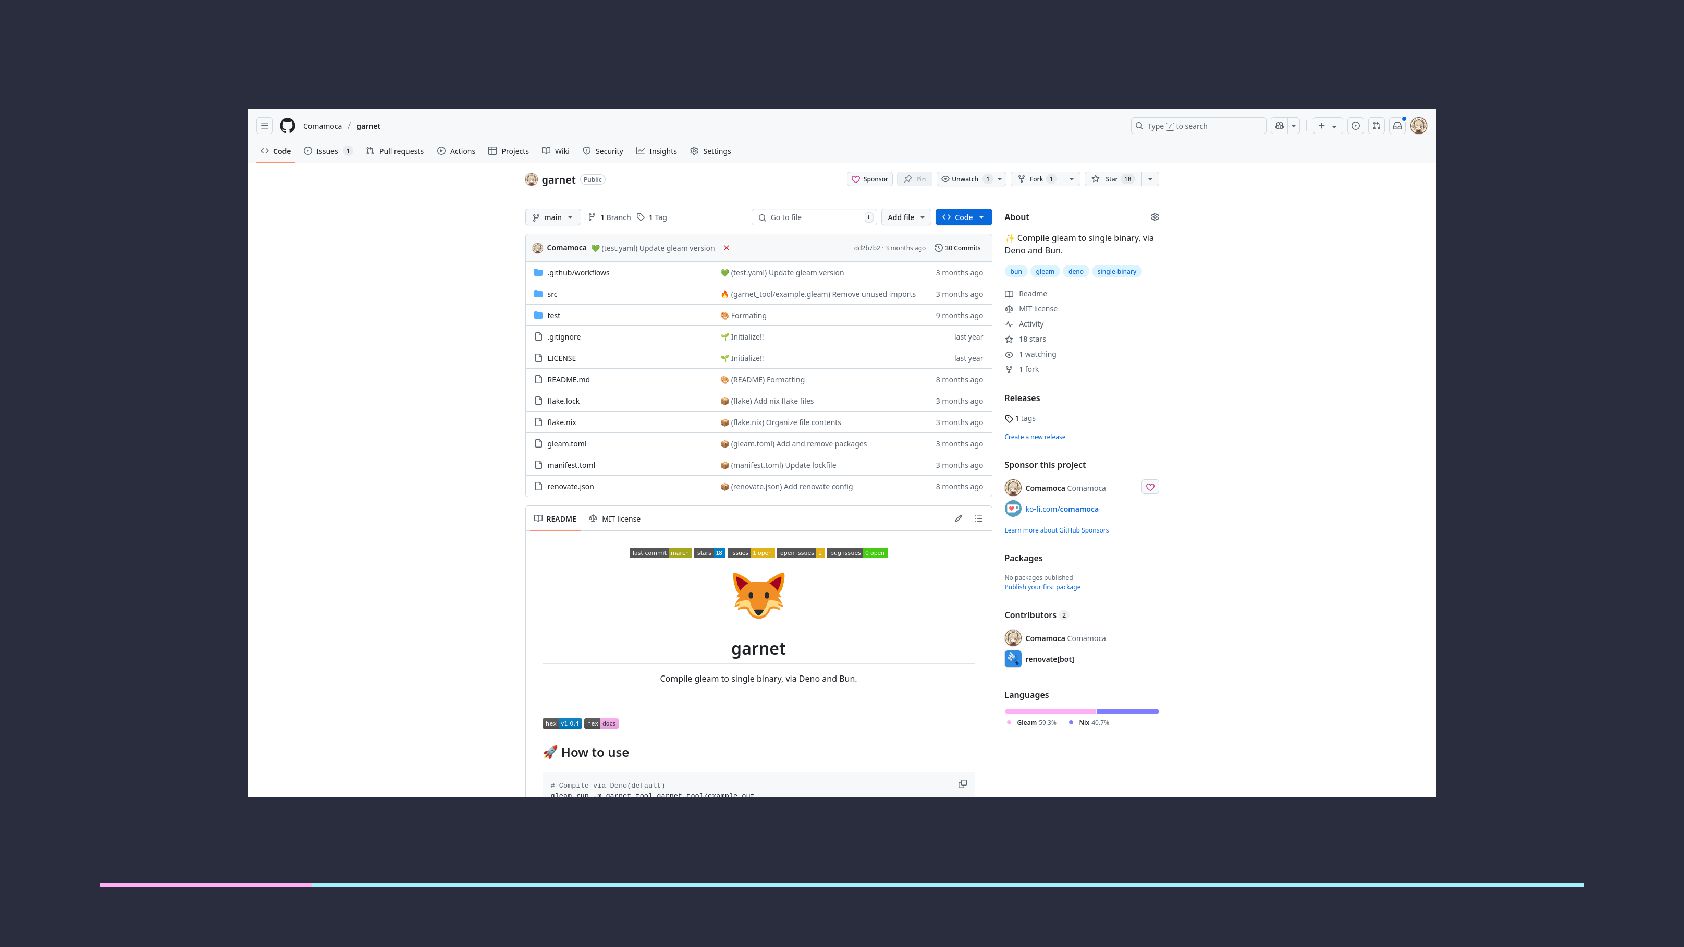Open the Copilot icon in header
The image size is (1684, 947).
(1279, 126)
